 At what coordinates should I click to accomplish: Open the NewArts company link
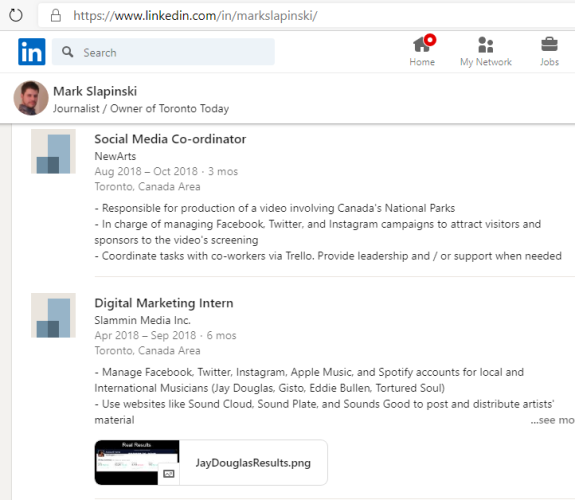(115, 156)
